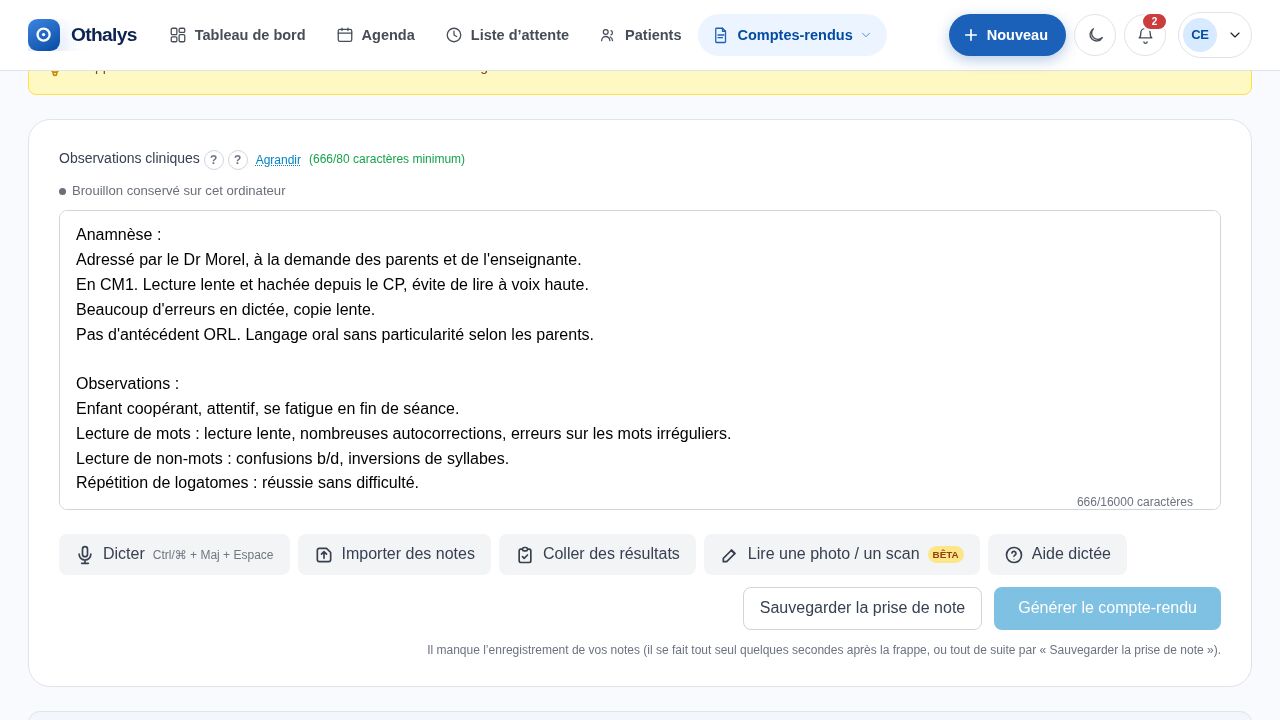Click inside the clinical observations text area
The image size is (1280, 720).
coord(640,360)
